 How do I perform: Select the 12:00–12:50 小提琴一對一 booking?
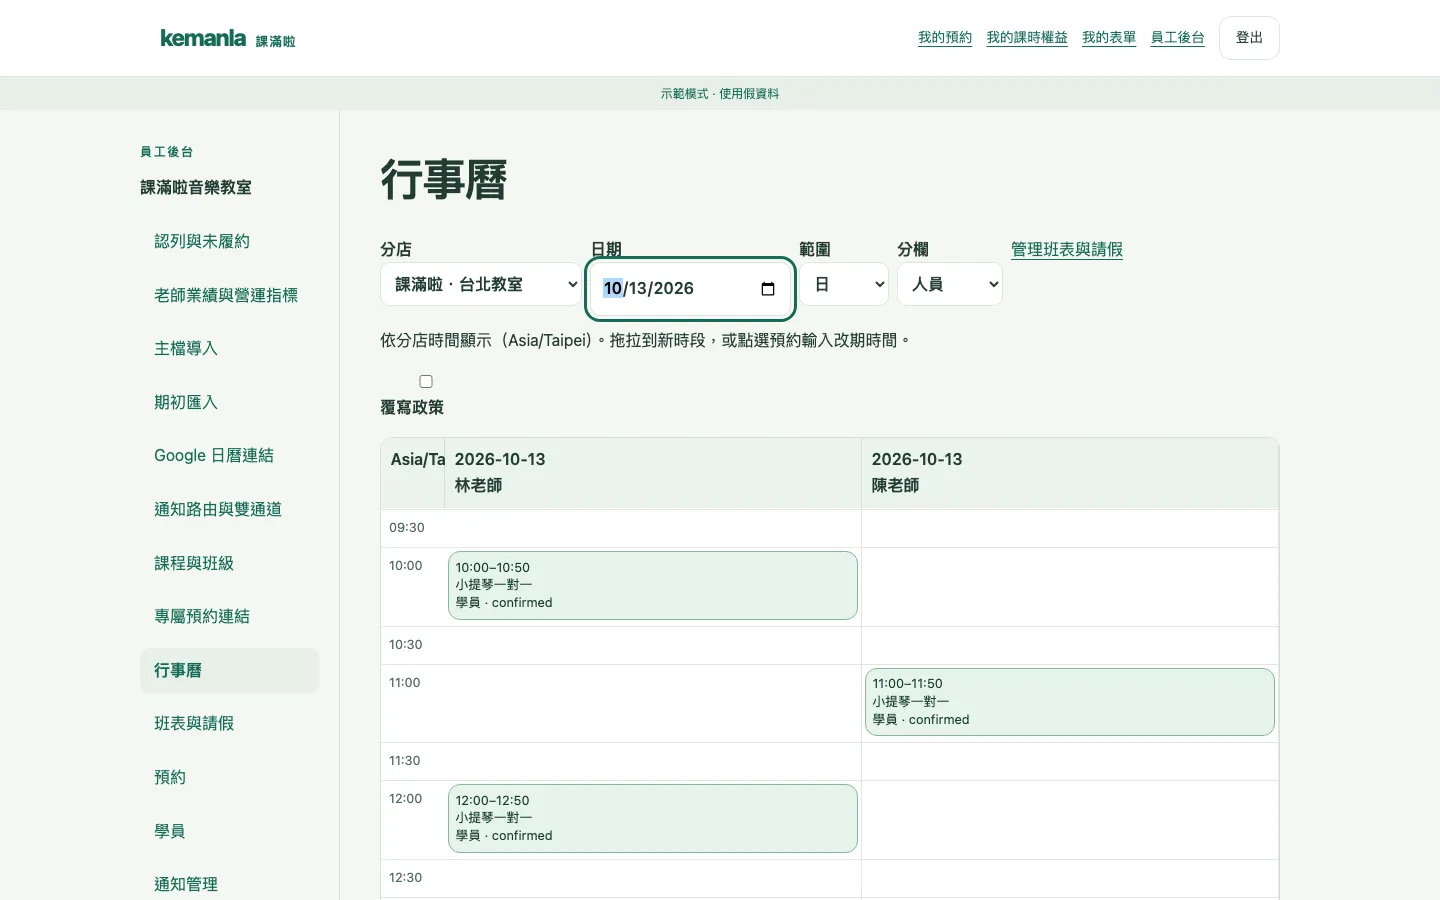point(653,818)
